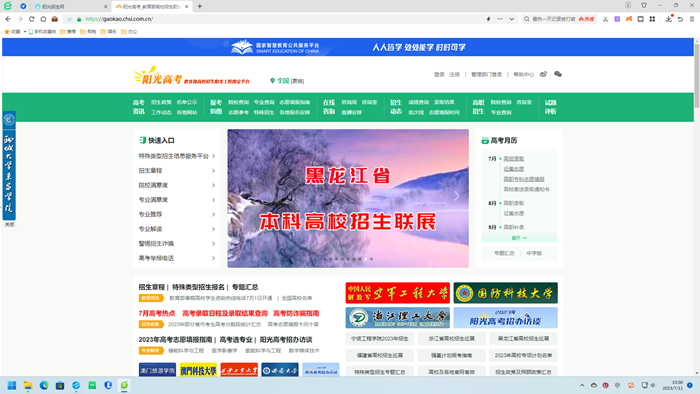This screenshot has height=394, width=700.
Task: Click the Weibo icon in page header
Action: pos(543,74)
